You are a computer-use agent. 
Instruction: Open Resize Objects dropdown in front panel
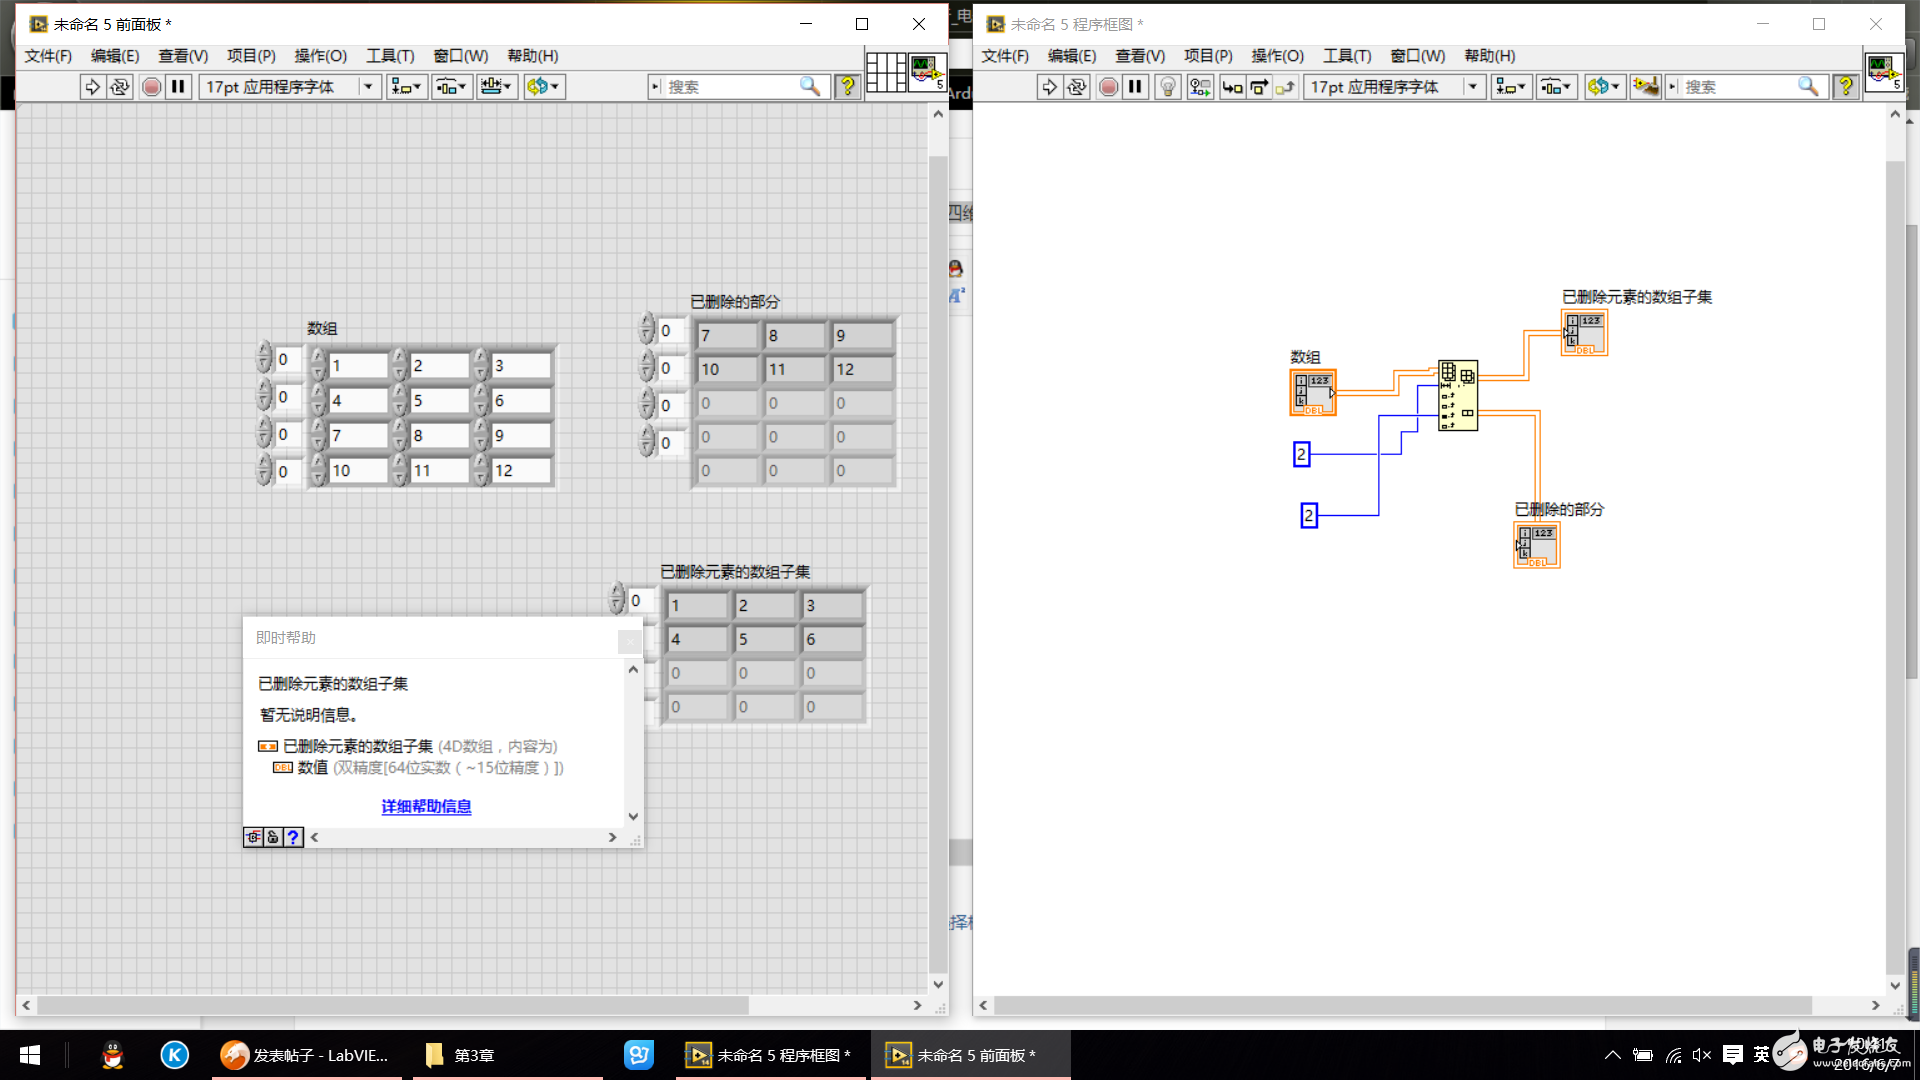497,87
